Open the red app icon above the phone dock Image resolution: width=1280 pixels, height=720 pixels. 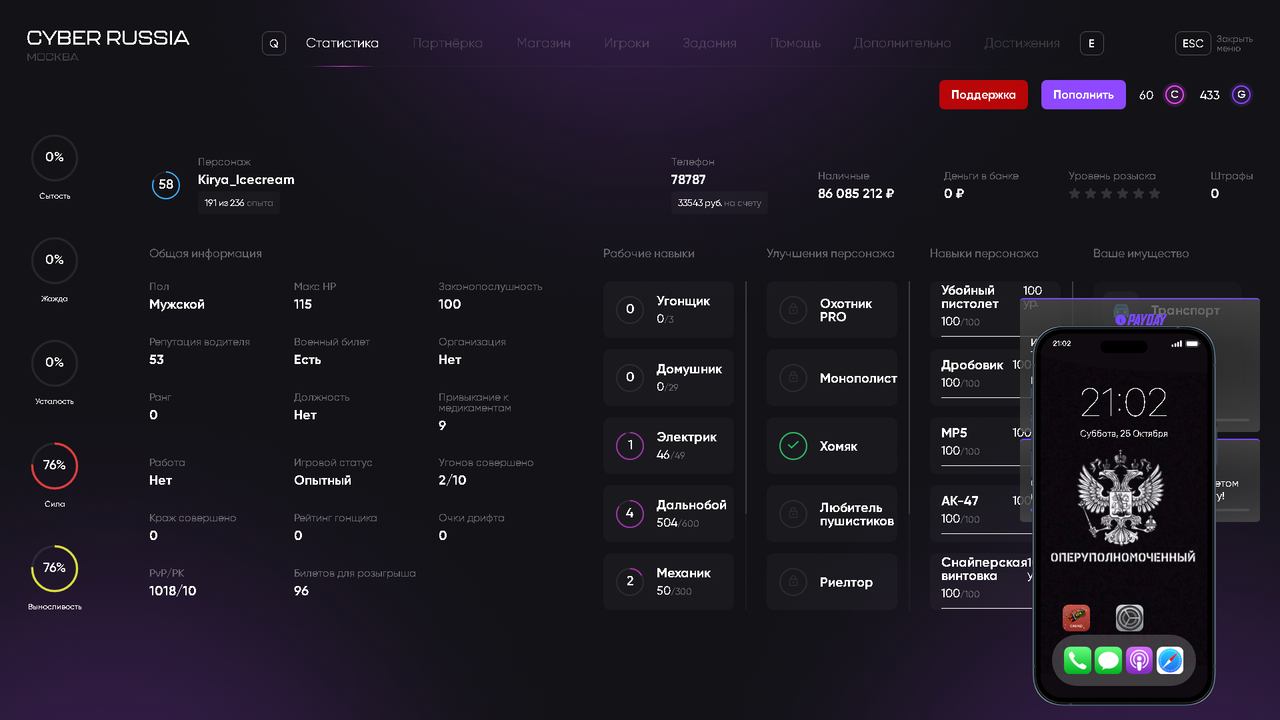click(x=1076, y=618)
